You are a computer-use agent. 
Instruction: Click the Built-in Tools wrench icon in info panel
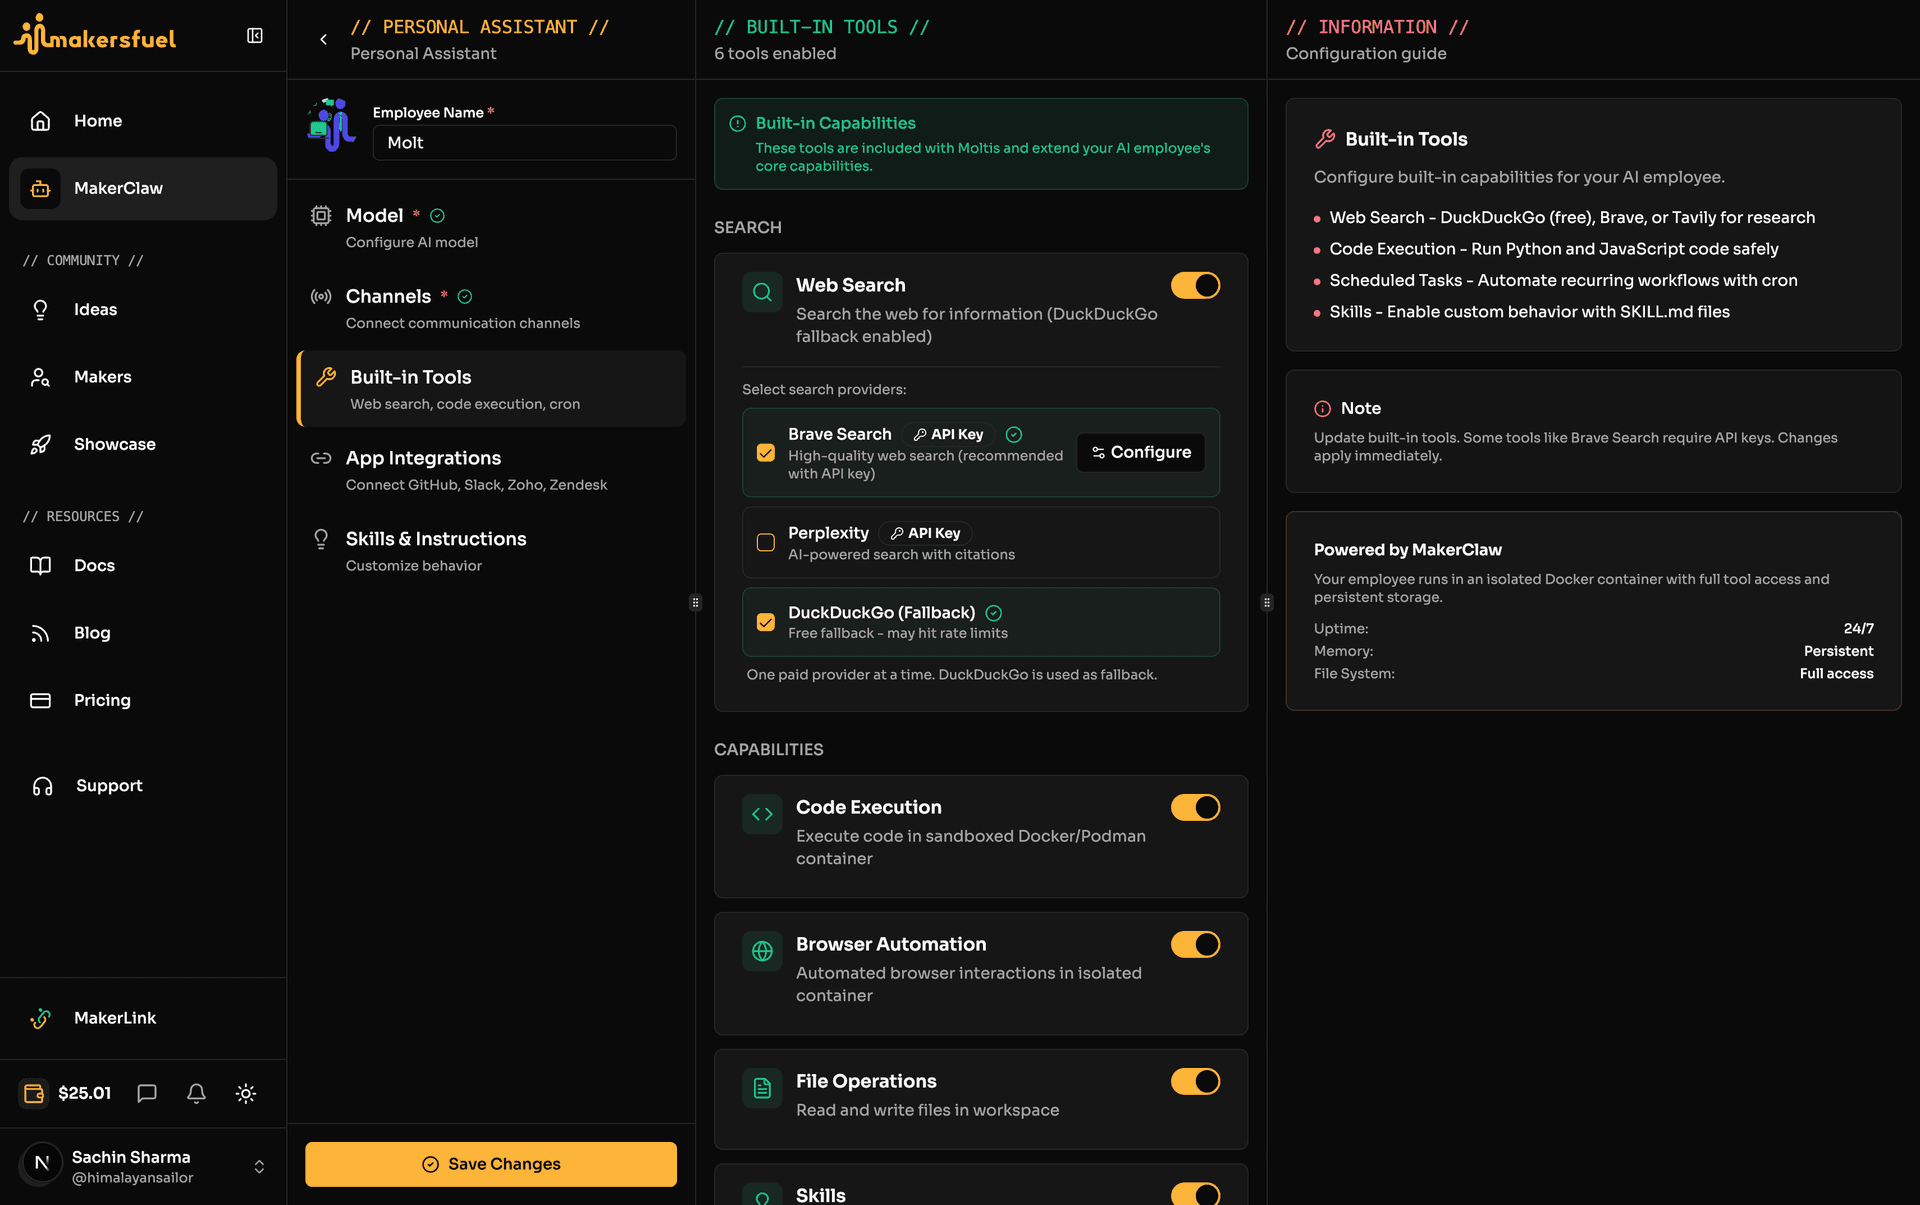1325,139
